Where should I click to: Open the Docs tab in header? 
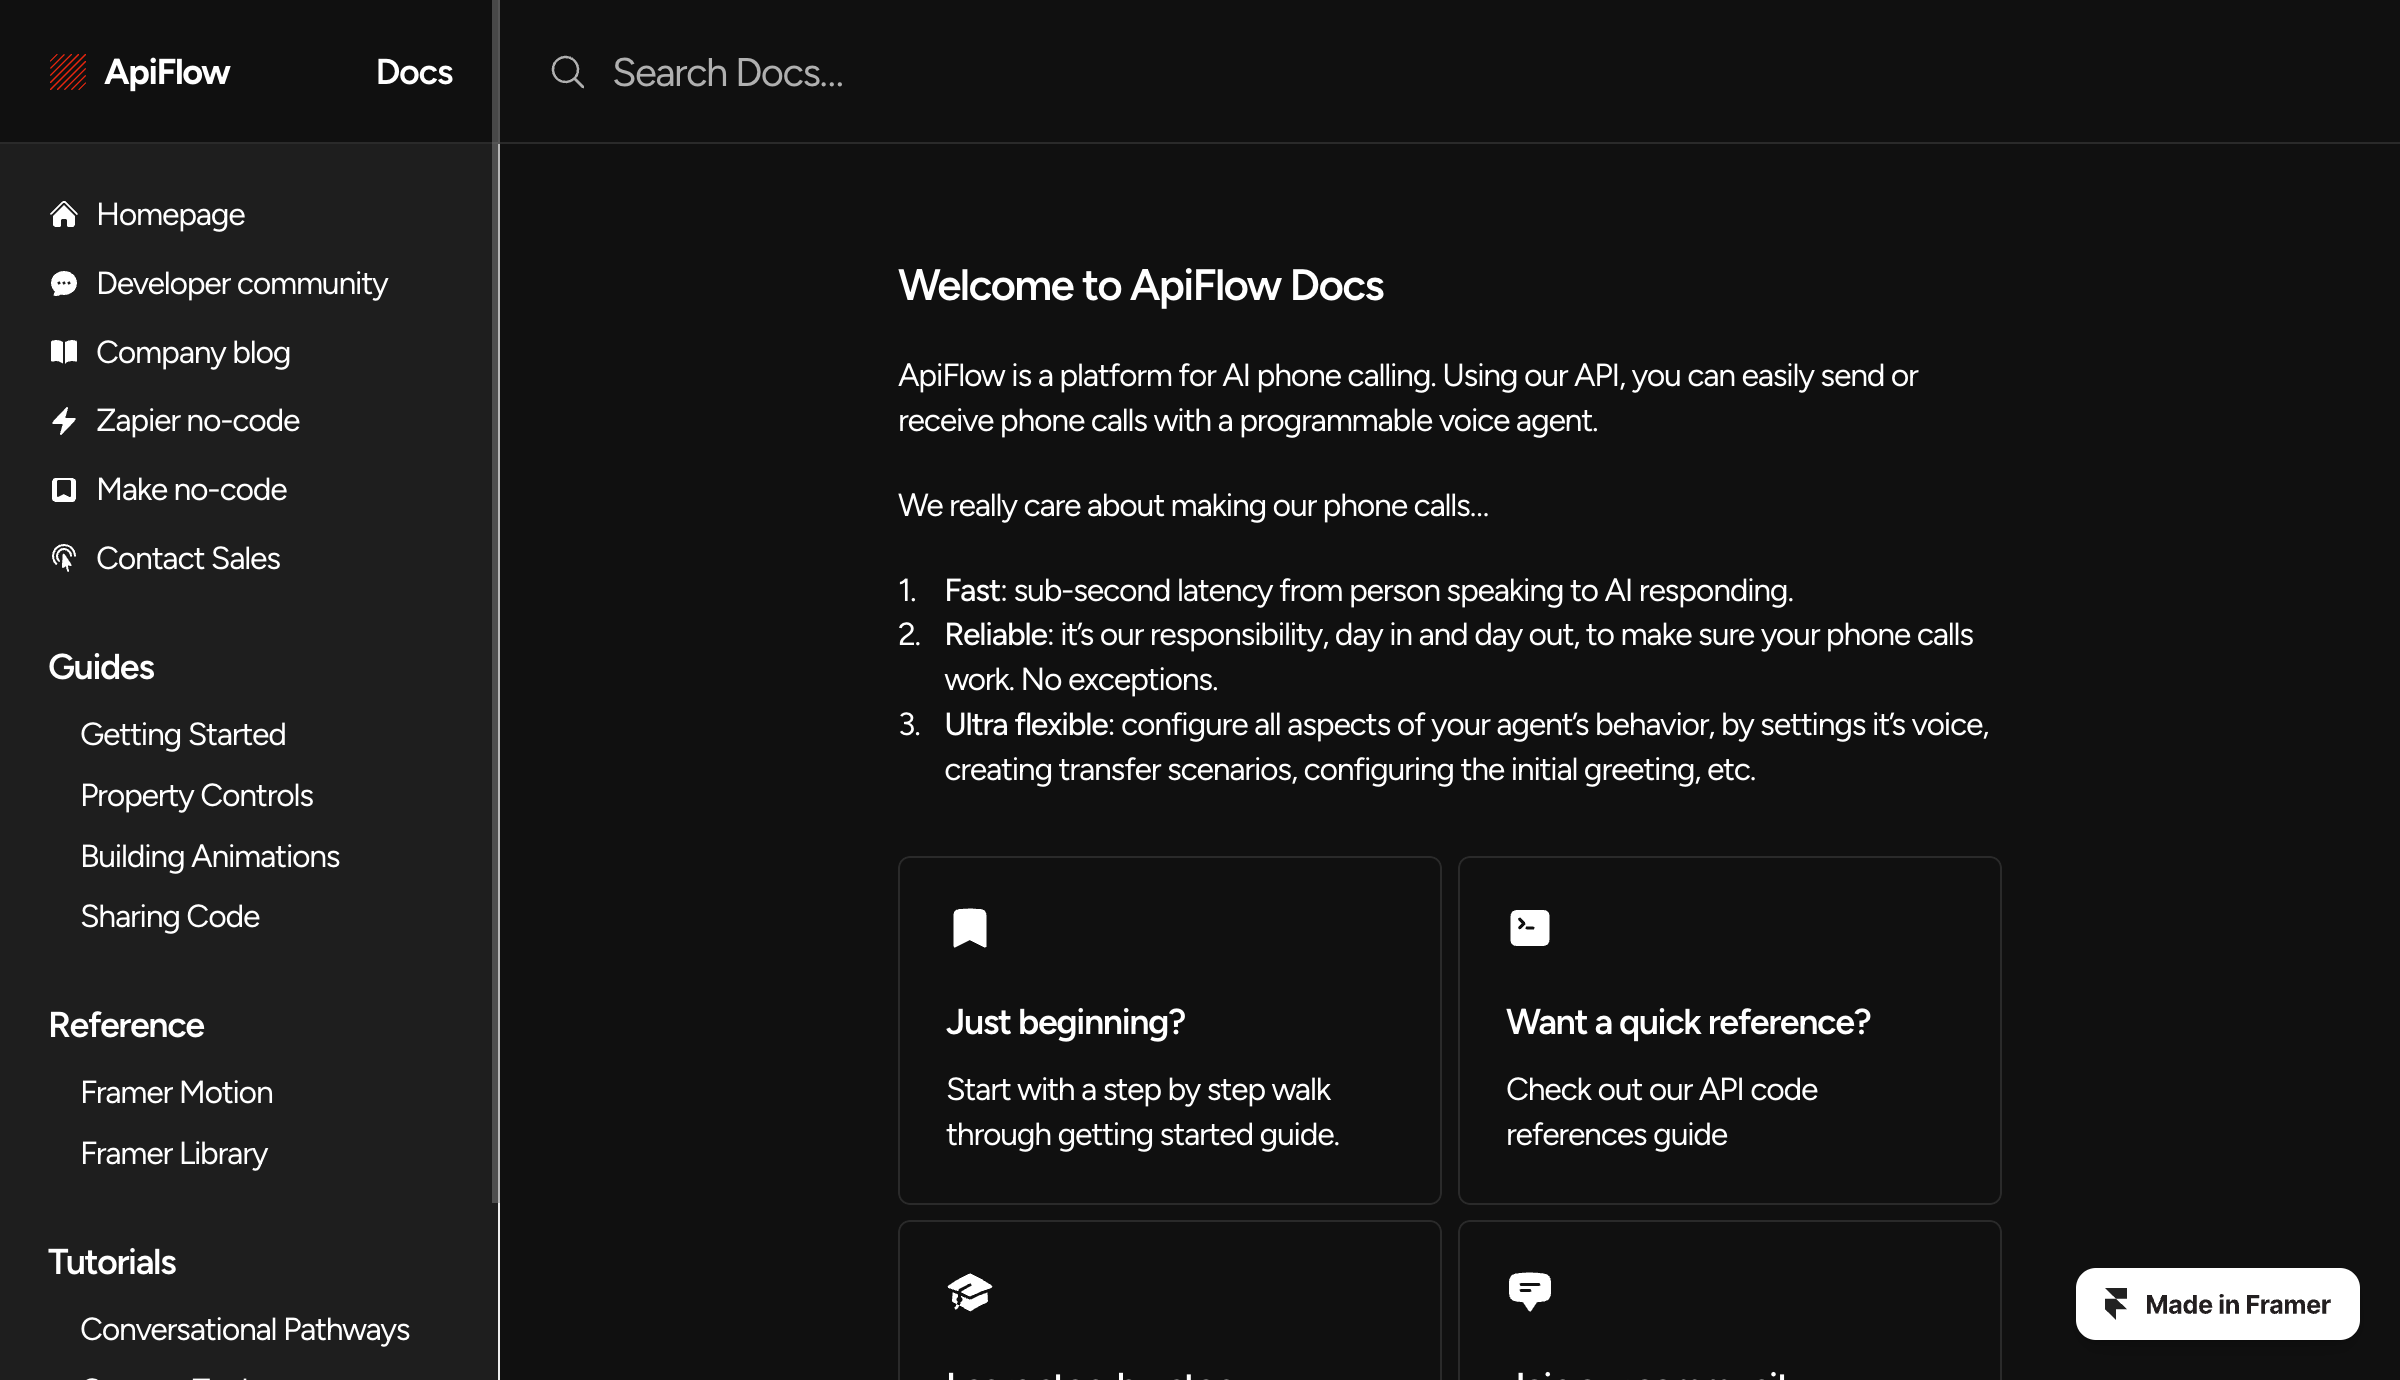click(x=414, y=72)
